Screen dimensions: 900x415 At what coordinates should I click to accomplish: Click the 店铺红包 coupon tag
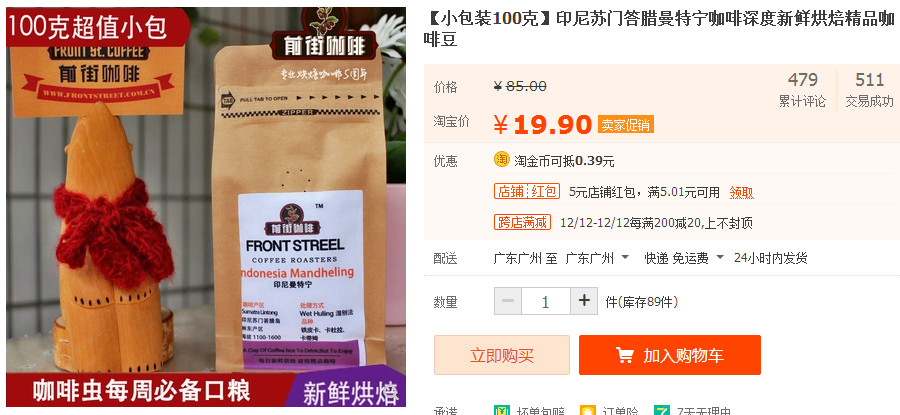click(527, 192)
